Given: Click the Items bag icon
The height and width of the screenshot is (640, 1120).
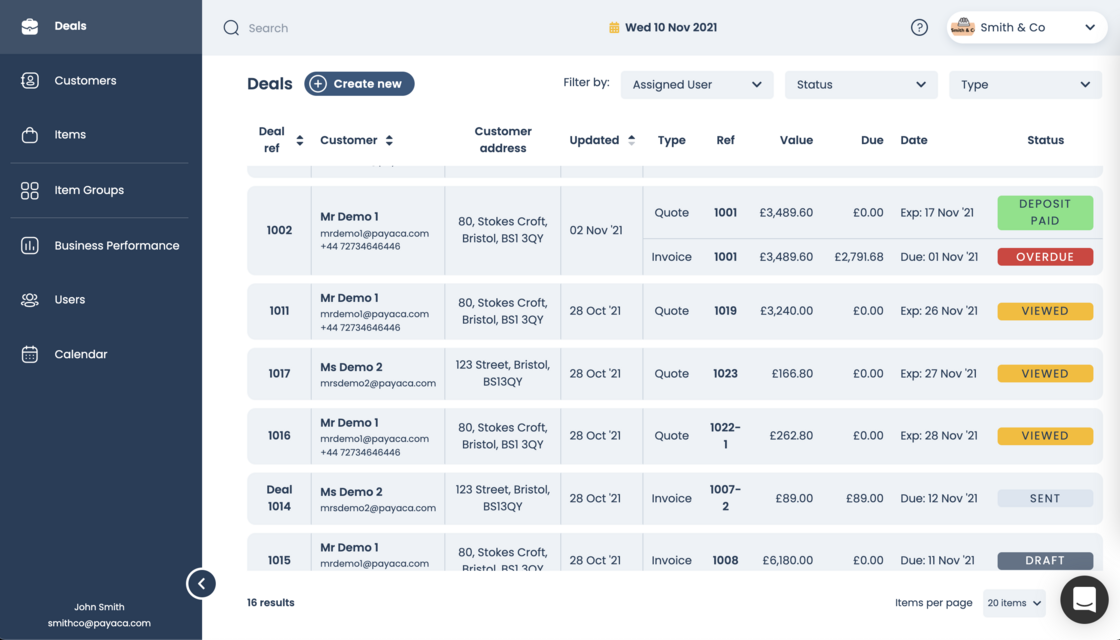Looking at the screenshot, I should point(30,135).
